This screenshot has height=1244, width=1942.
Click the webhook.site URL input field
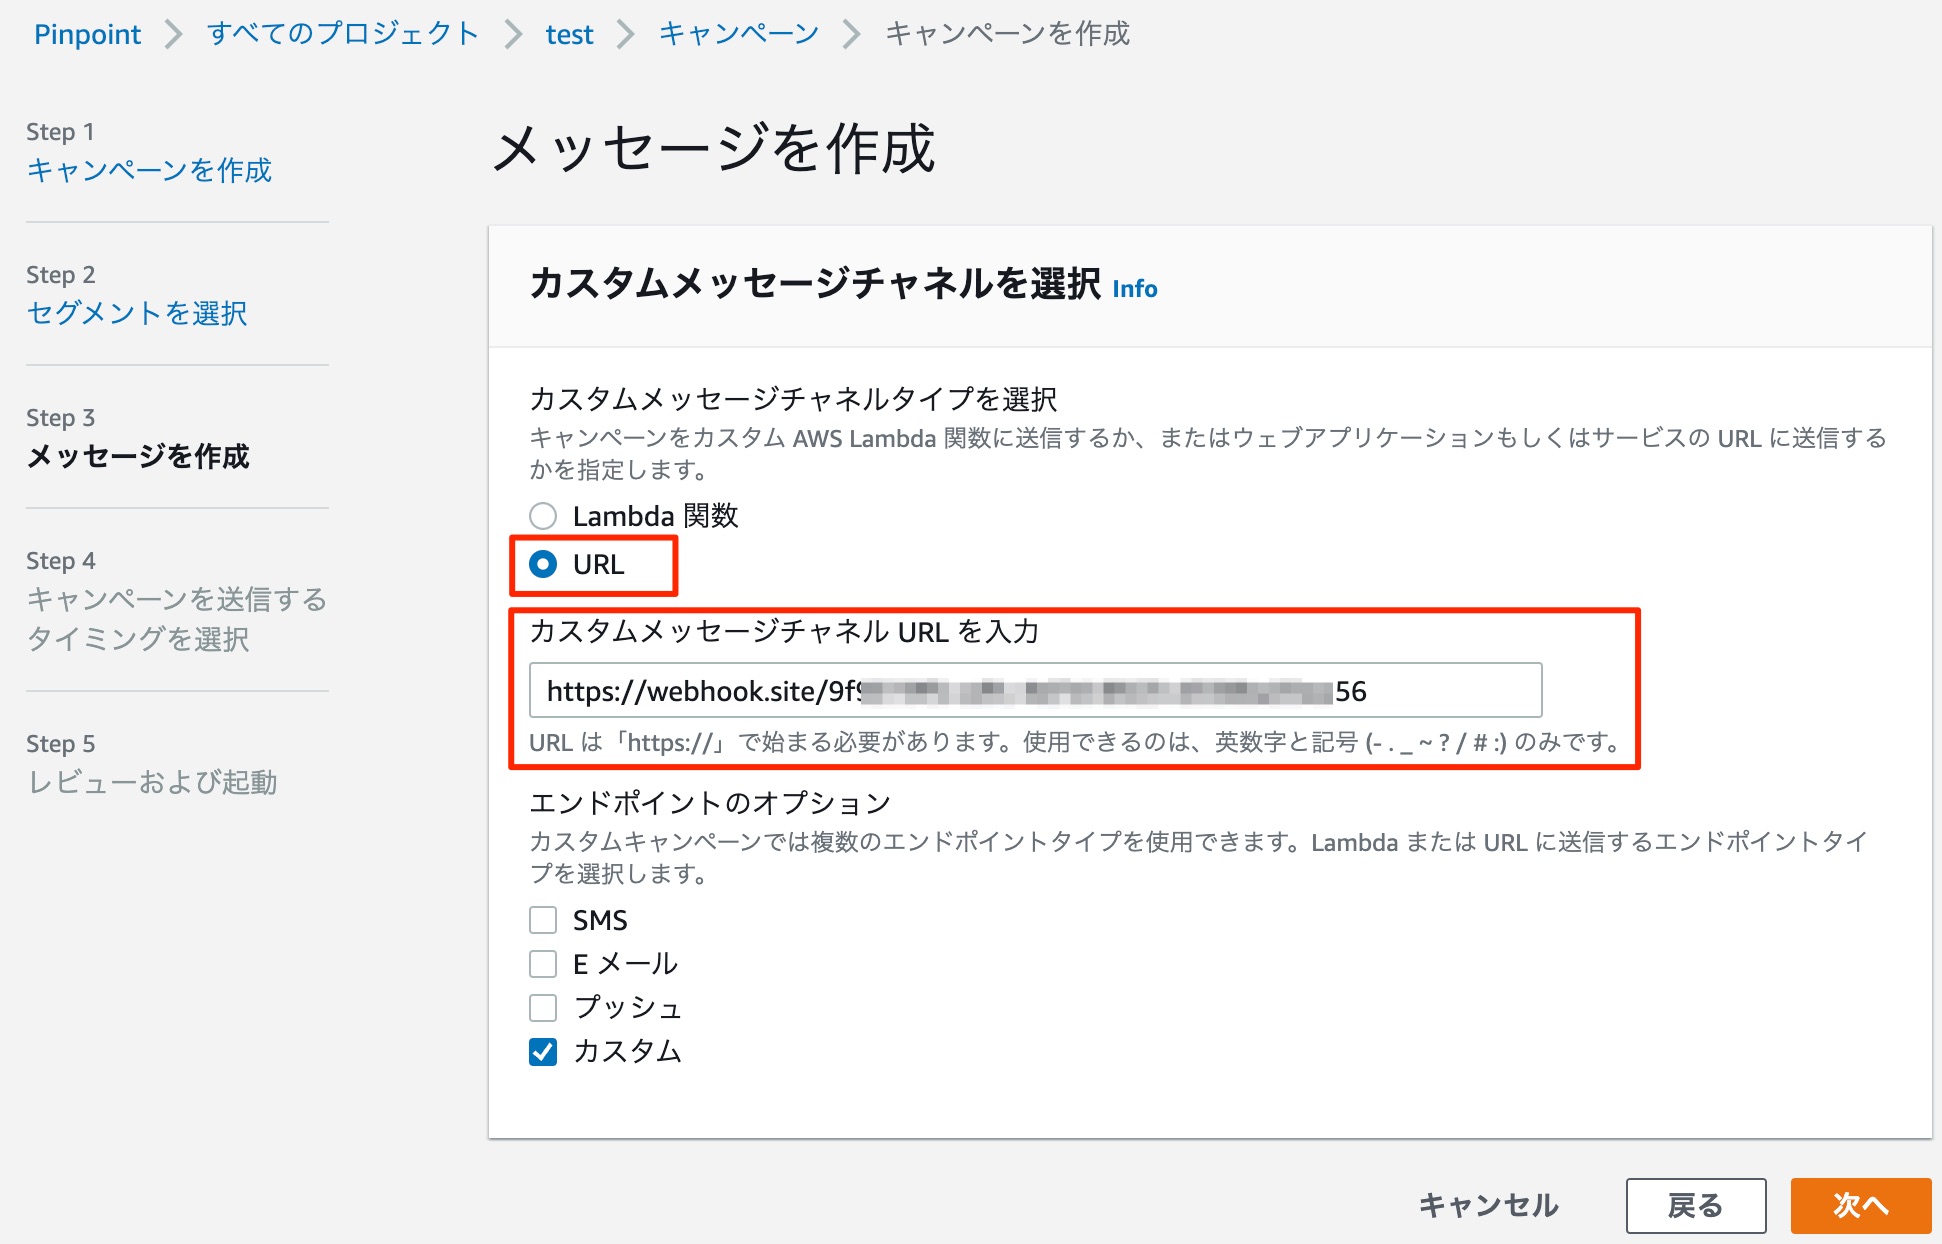coord(1037,689)
